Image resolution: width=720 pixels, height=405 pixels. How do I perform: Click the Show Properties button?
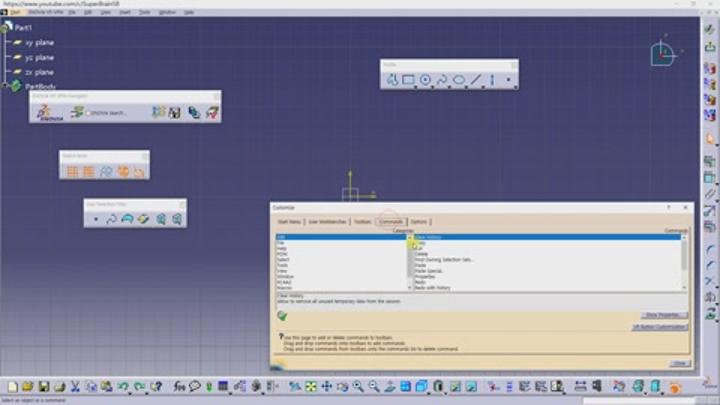[x=664, y=315]
